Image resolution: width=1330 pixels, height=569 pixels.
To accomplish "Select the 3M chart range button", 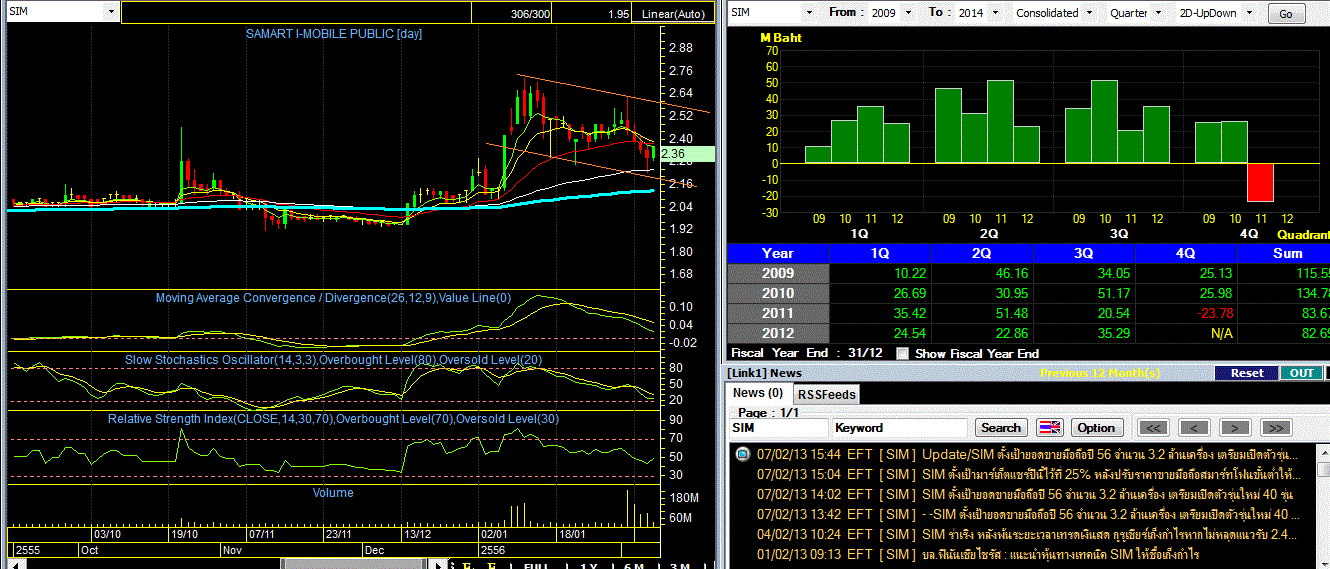I will (679, 565).
